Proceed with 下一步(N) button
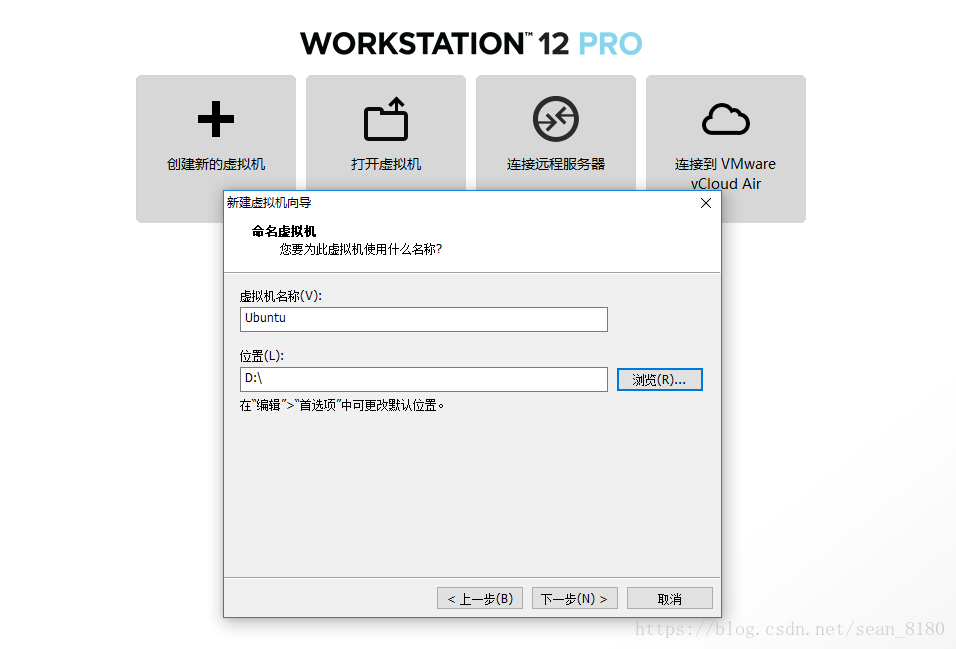The width and height of the screenshot is (956, 649). click(x=574, y=598)
